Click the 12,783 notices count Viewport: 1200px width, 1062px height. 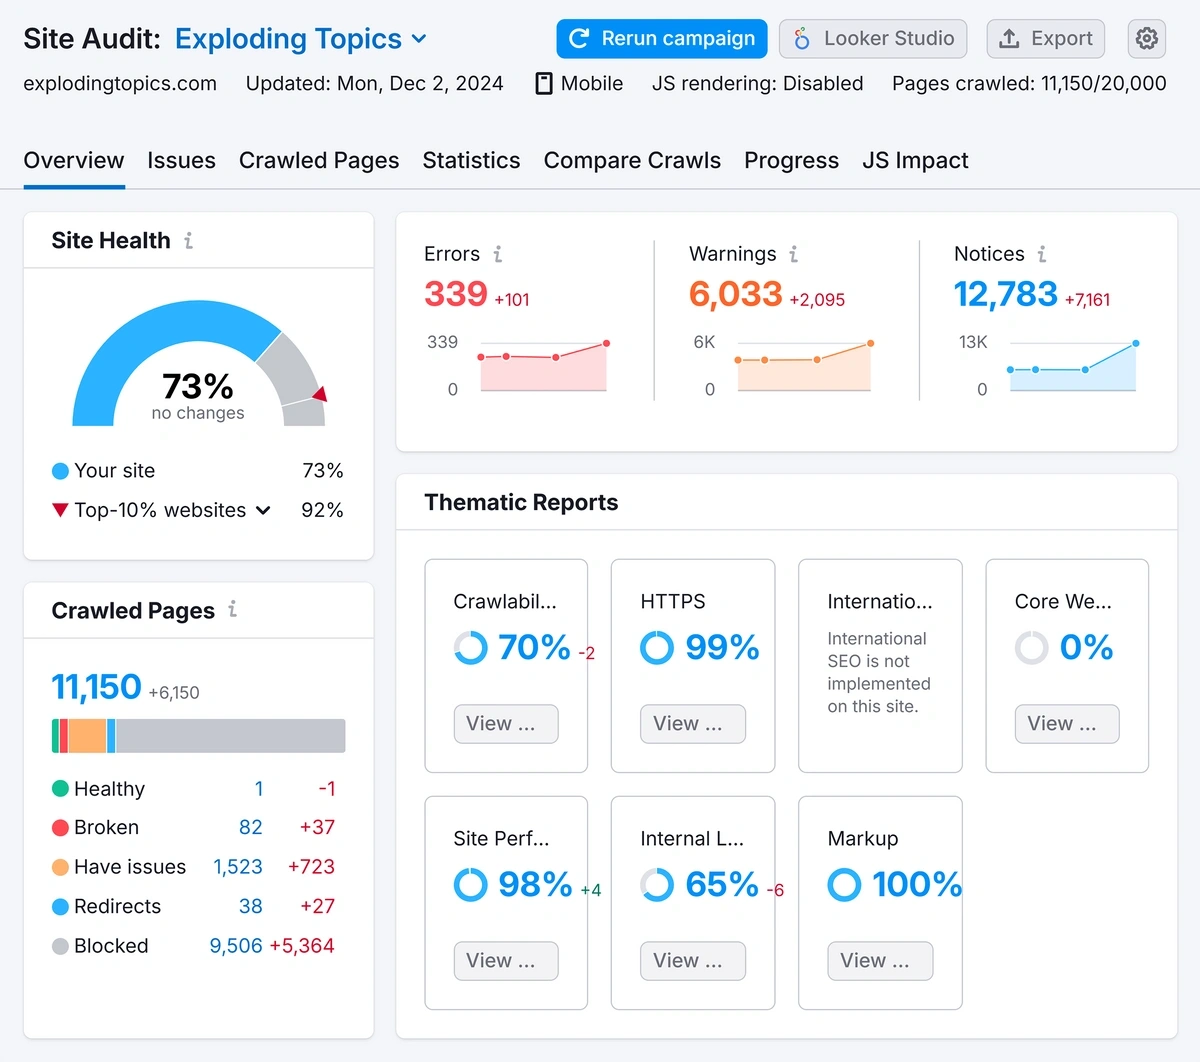1006,294
